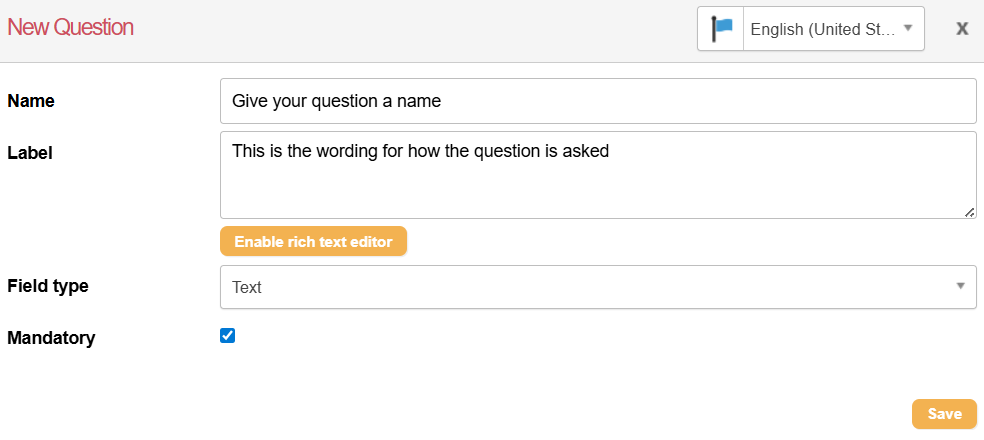
Task: Click the Label textarea resize handle
Action: coord(970,212)
